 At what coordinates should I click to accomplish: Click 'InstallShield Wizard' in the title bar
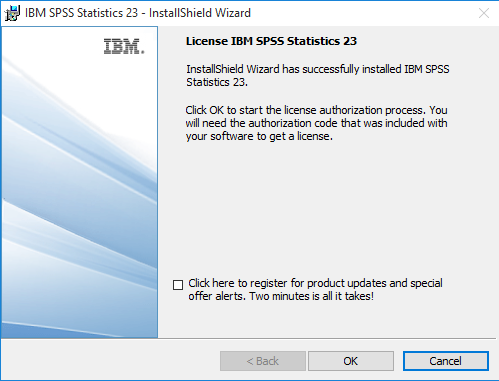point(200,13)
